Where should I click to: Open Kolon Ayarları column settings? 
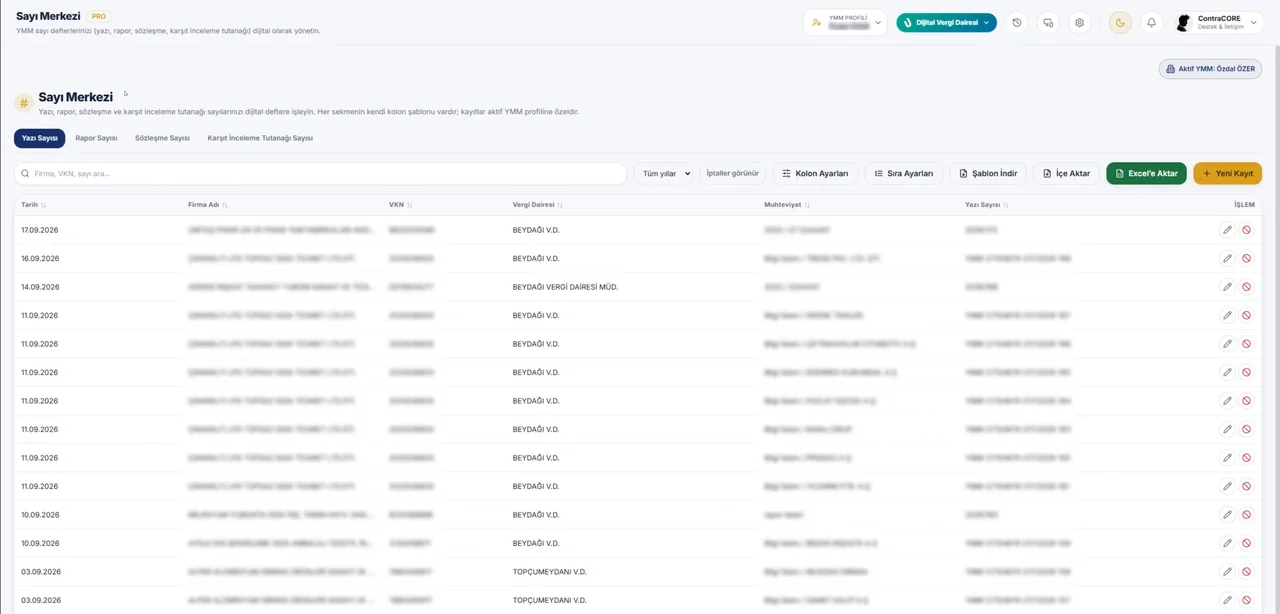click(x=815, y=173)
